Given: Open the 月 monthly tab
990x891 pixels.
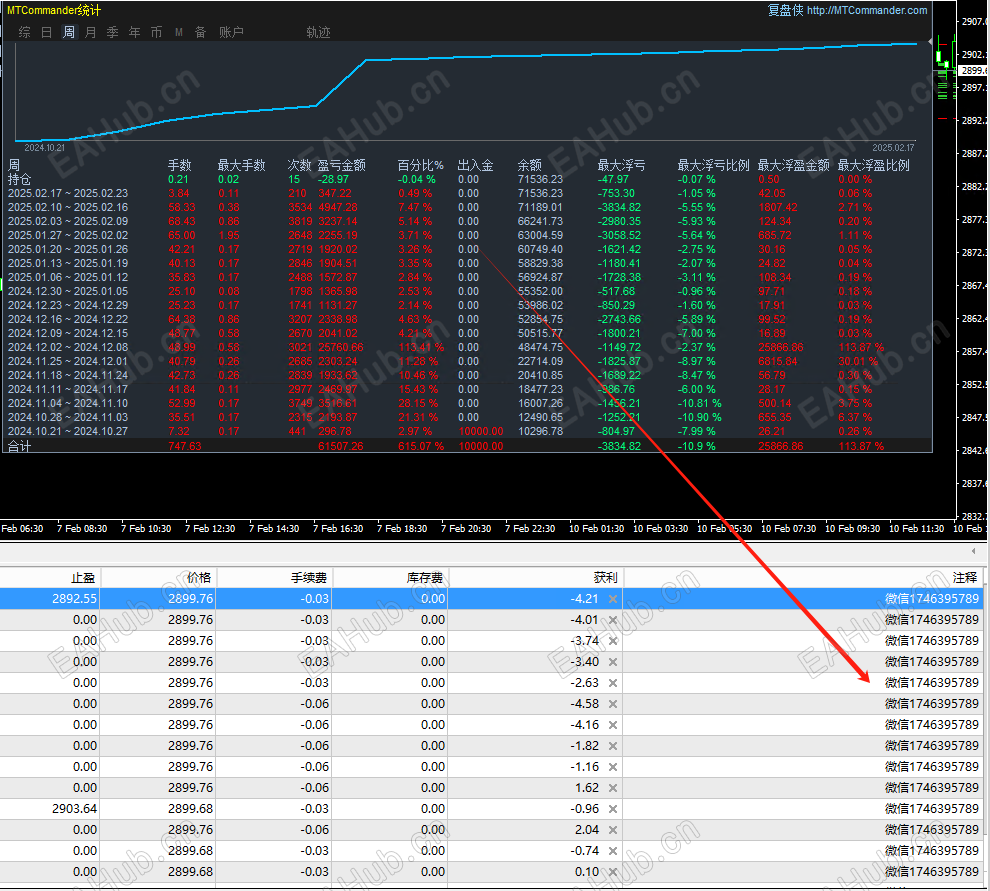Looking at the screenshot, I should pyautogui.click(x=91, y=32).
